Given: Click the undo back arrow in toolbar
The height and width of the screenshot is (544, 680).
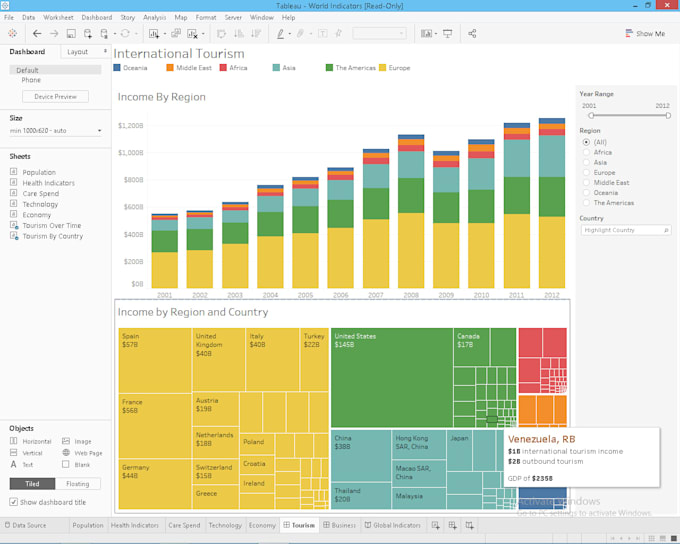Looking at the screenshot, I should [x=37, y=33].
